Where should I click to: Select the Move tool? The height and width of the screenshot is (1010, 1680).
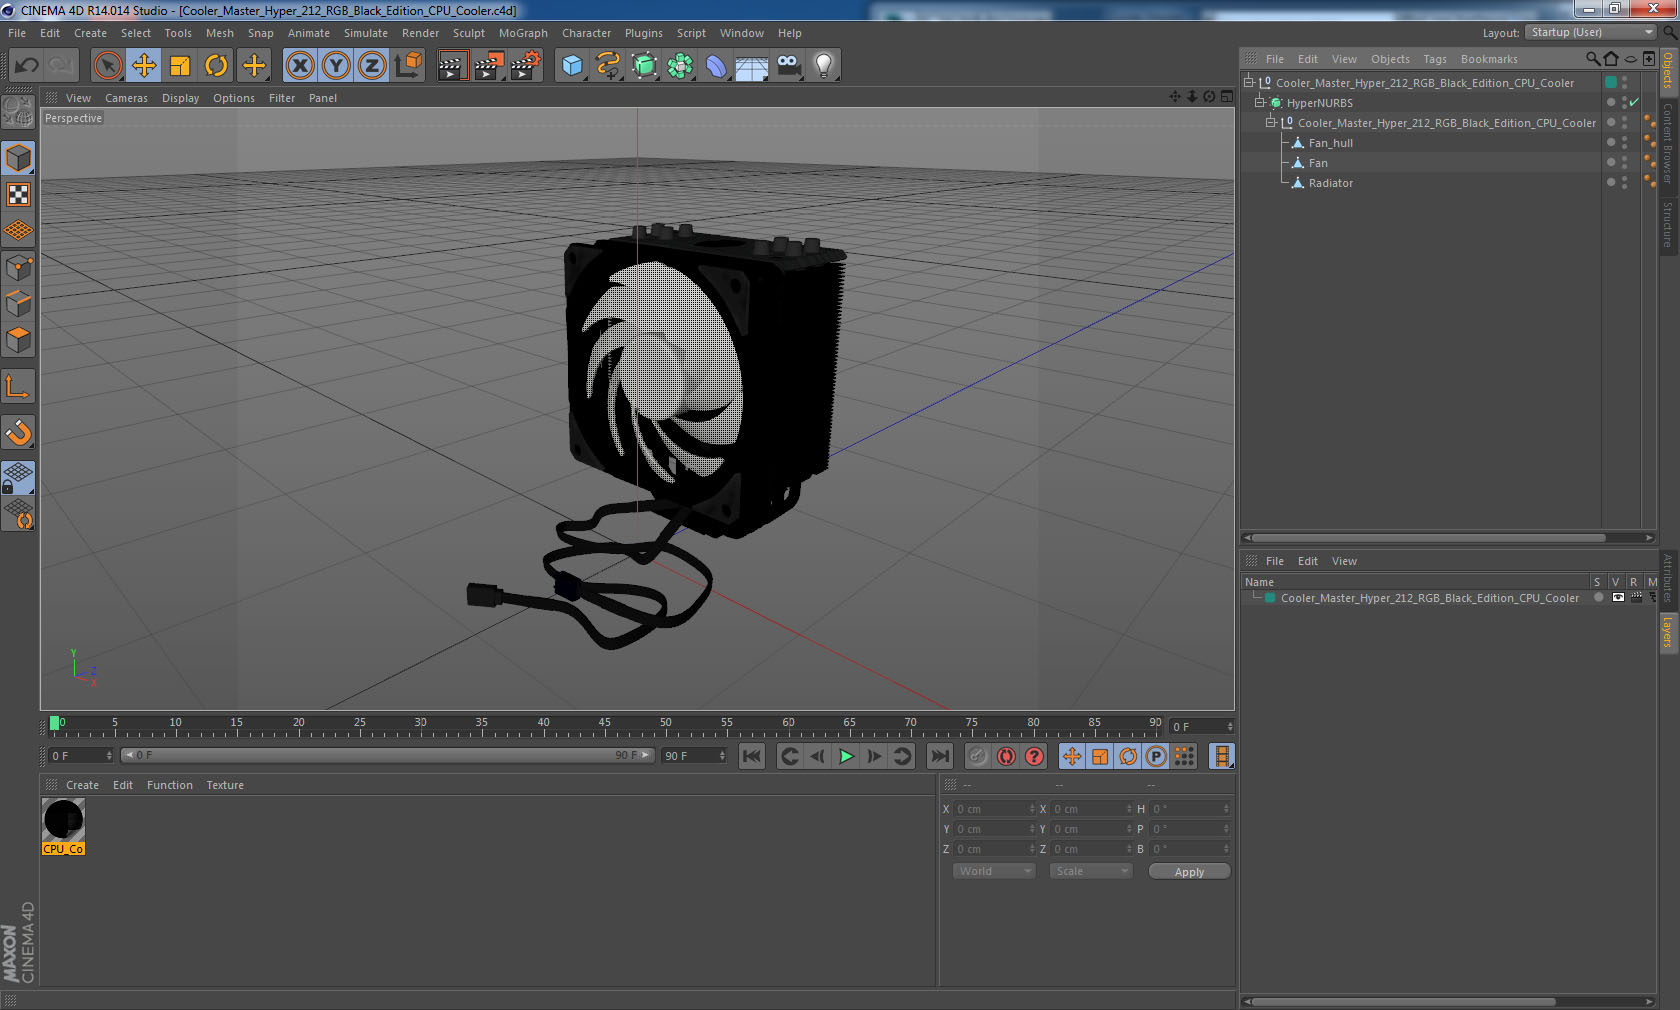point(144,66)
